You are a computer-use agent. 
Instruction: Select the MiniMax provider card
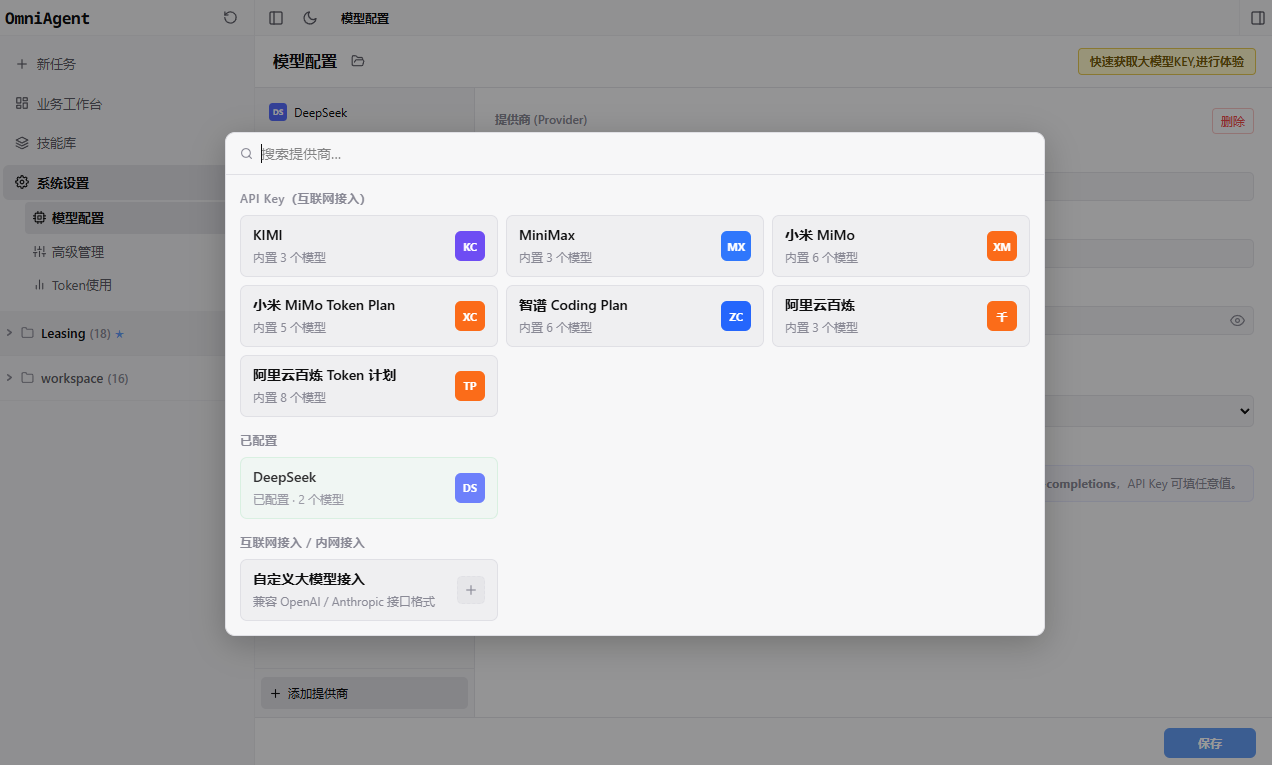point(635,246)
